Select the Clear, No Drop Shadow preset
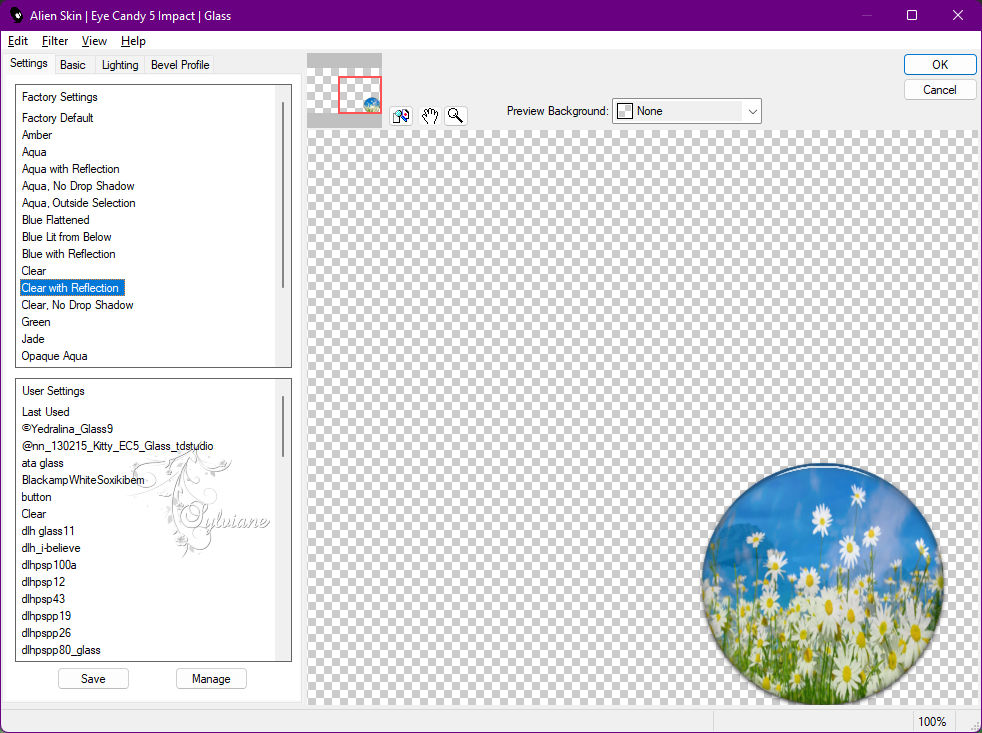This screenshot has width=982, height=733. (x=78, y=304)
